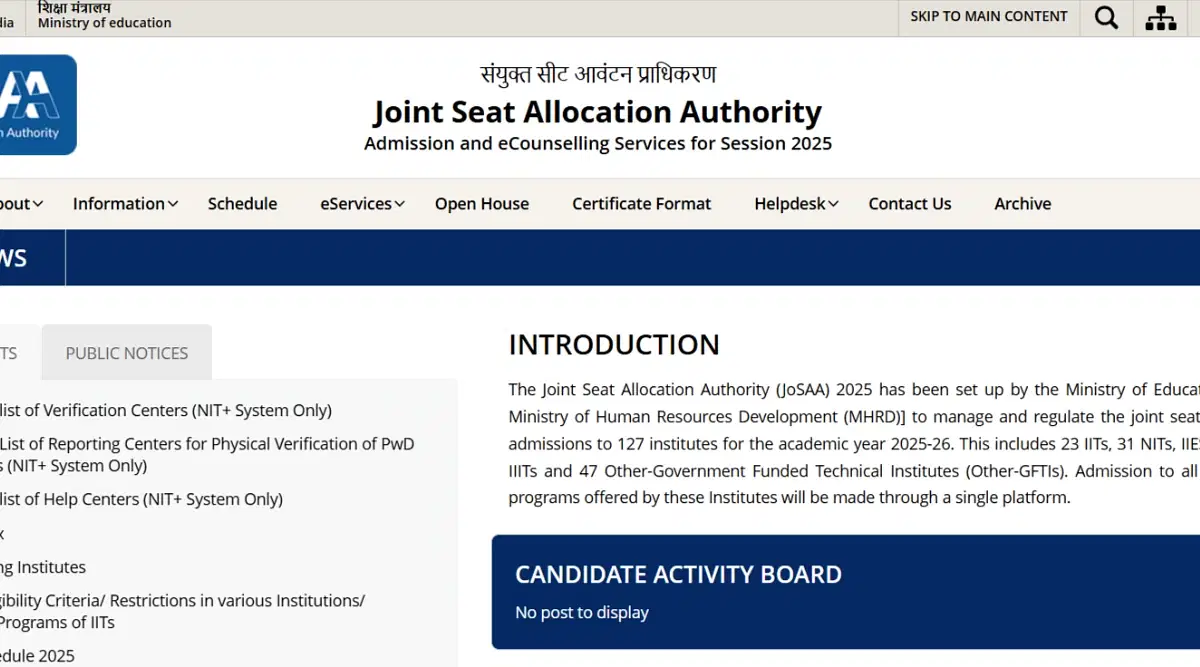Click 'Admission and eCounselling Services' subtitle
1200x667 pixels.
[x=598, y=143]
